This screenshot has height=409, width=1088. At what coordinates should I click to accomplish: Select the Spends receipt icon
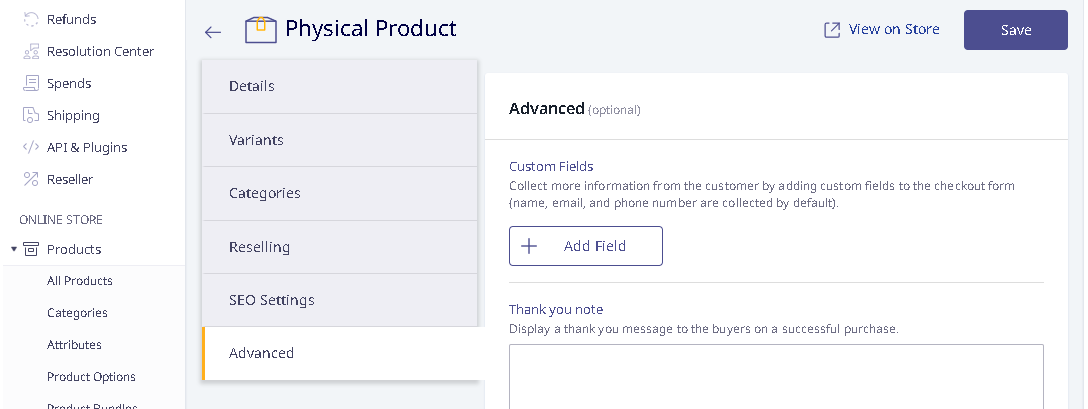tap(31, 83)
